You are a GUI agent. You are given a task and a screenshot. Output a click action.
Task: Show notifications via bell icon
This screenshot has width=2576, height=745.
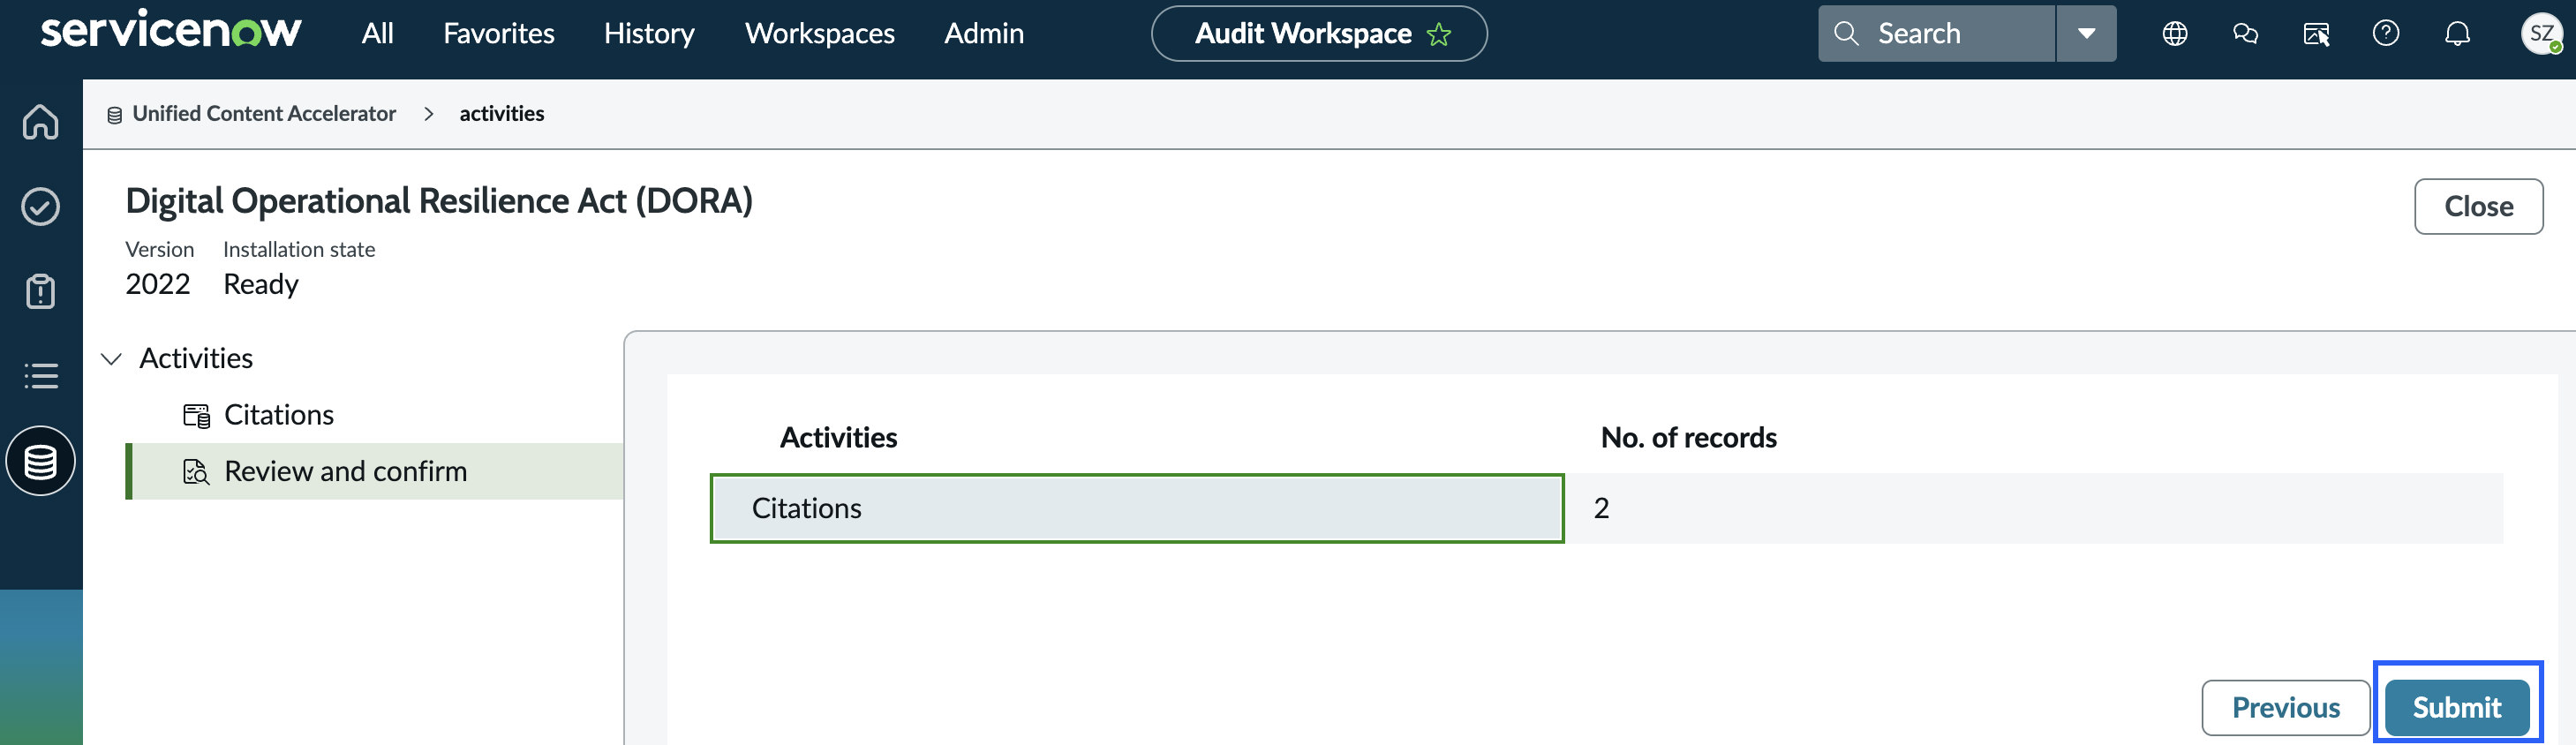pos(2457,34)
